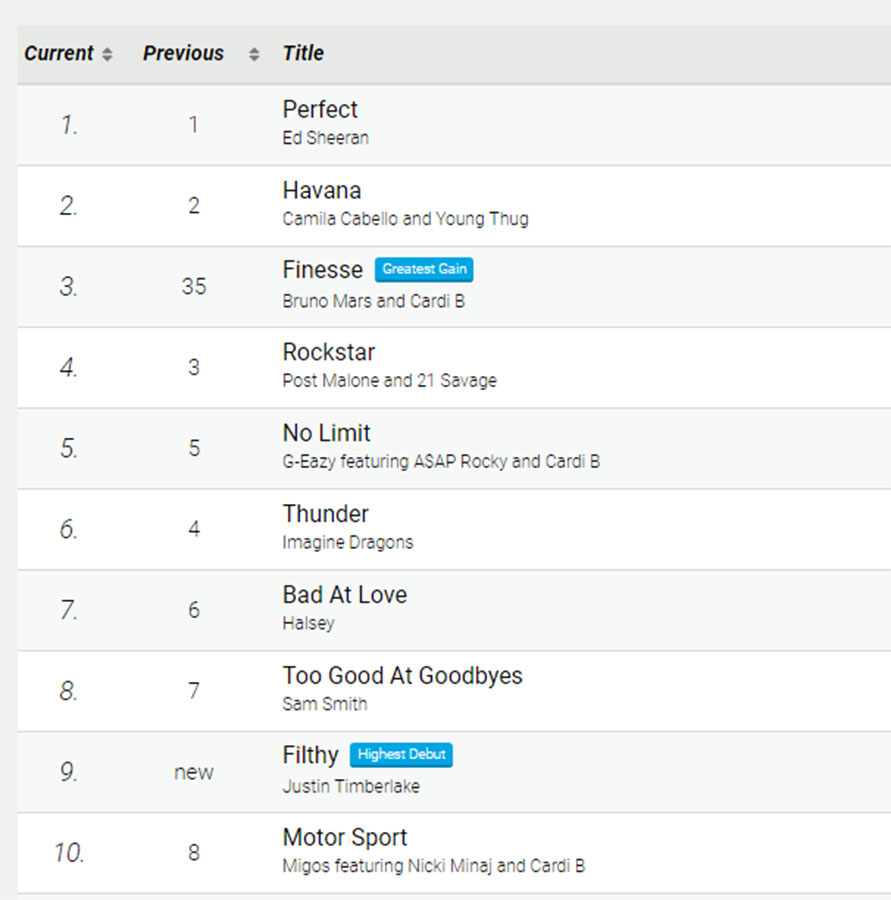Click current rank 1. in Perfect row
Screen dimensions: 891x900
click(x=69, y=125)
